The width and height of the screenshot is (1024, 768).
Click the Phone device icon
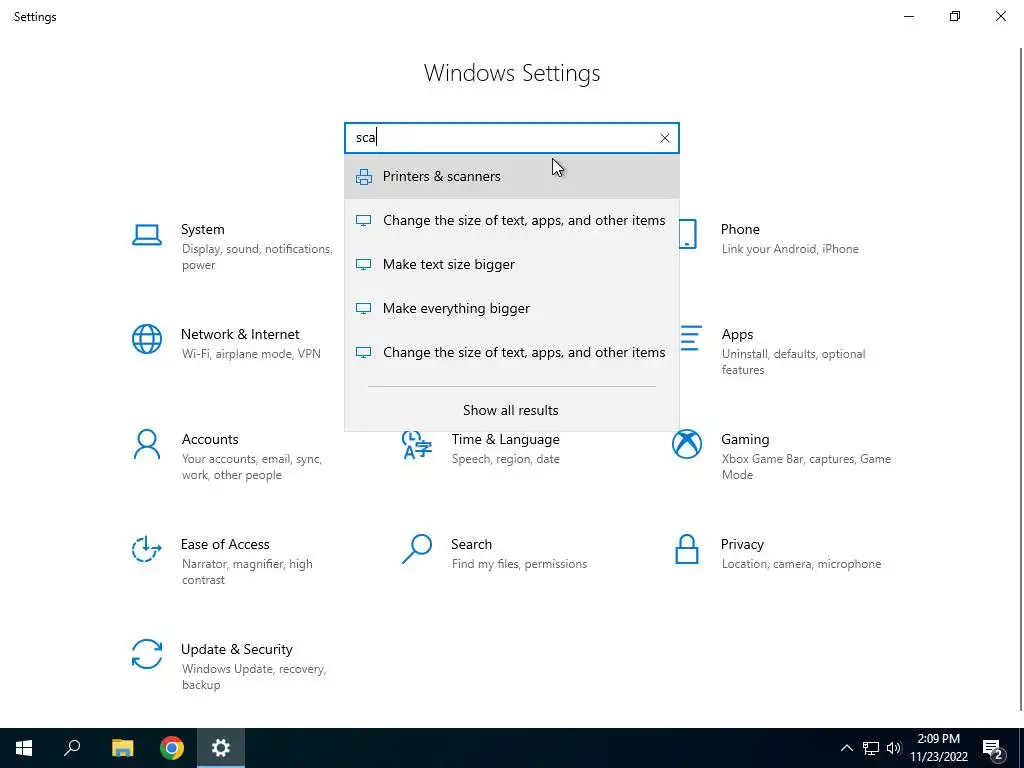[x=688, y=234]
